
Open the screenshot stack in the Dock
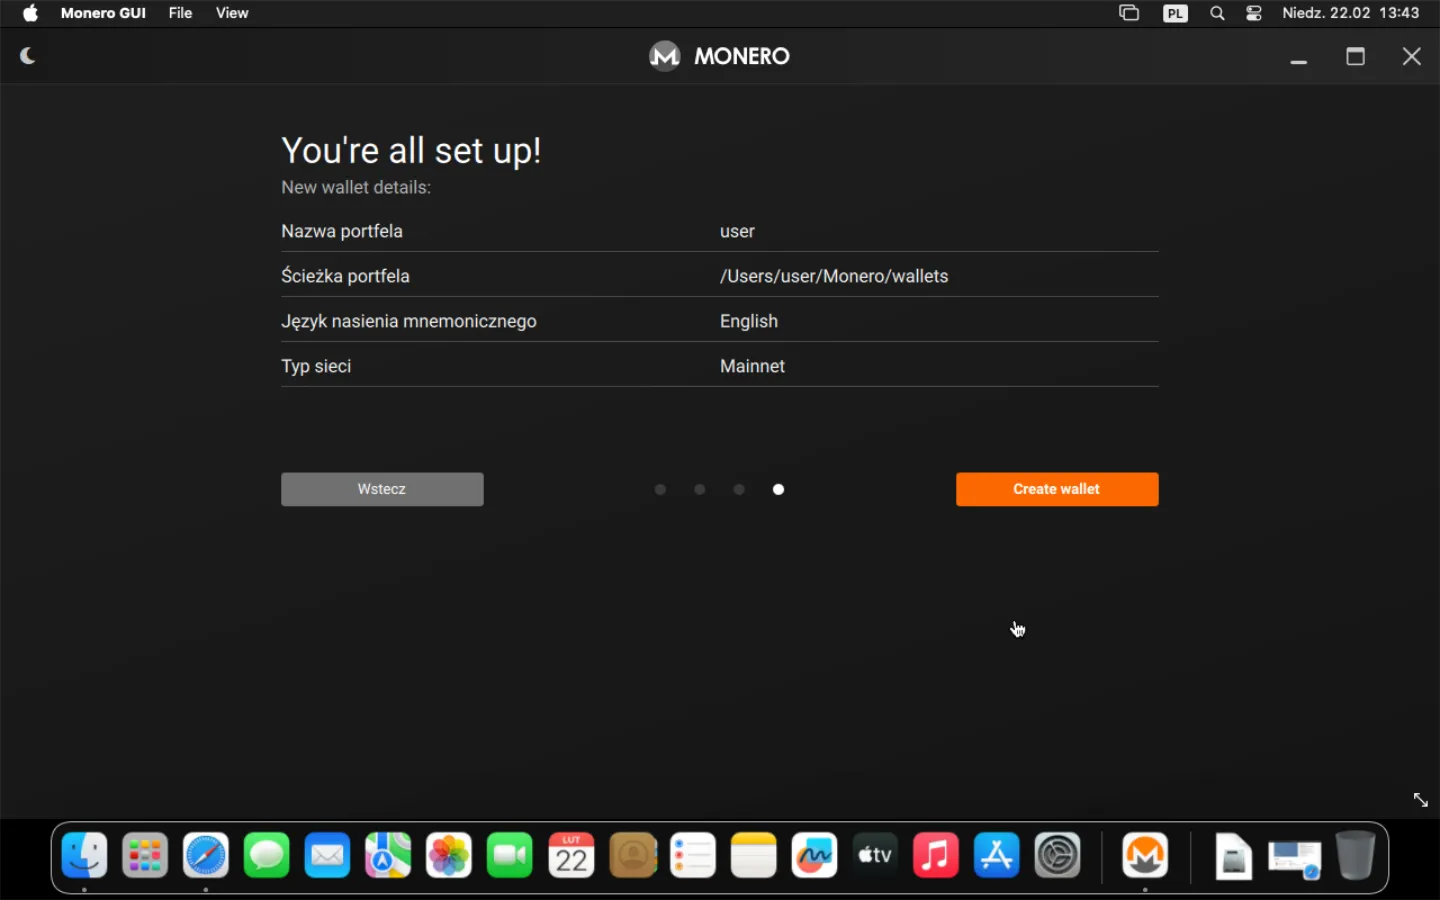click(1295, 859)
